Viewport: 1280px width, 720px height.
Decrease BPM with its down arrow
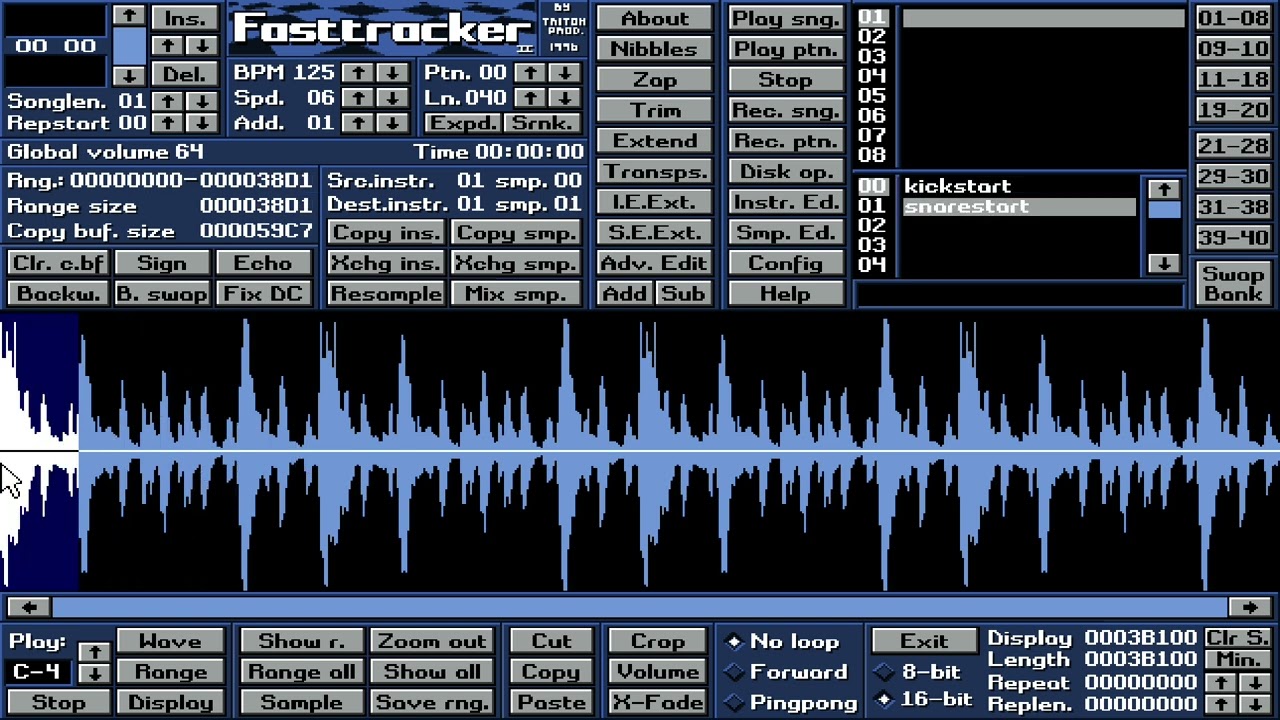392,73
